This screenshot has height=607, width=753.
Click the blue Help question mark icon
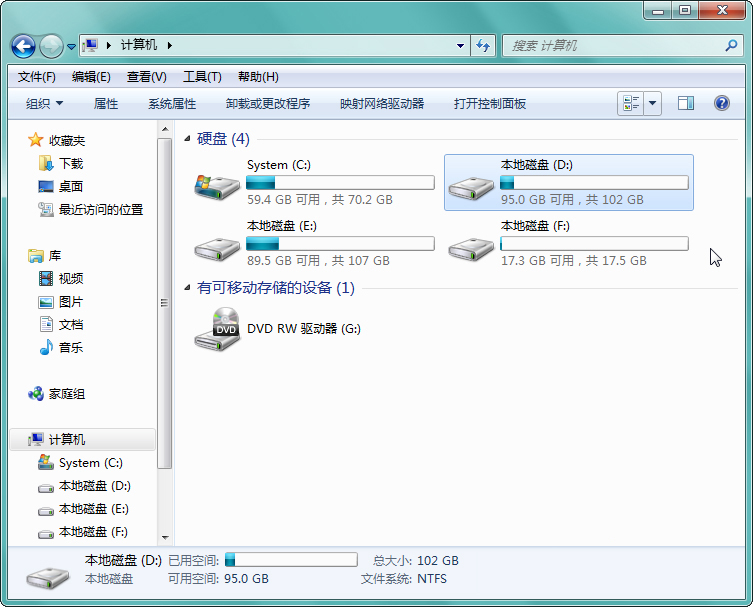pos(722,103)
